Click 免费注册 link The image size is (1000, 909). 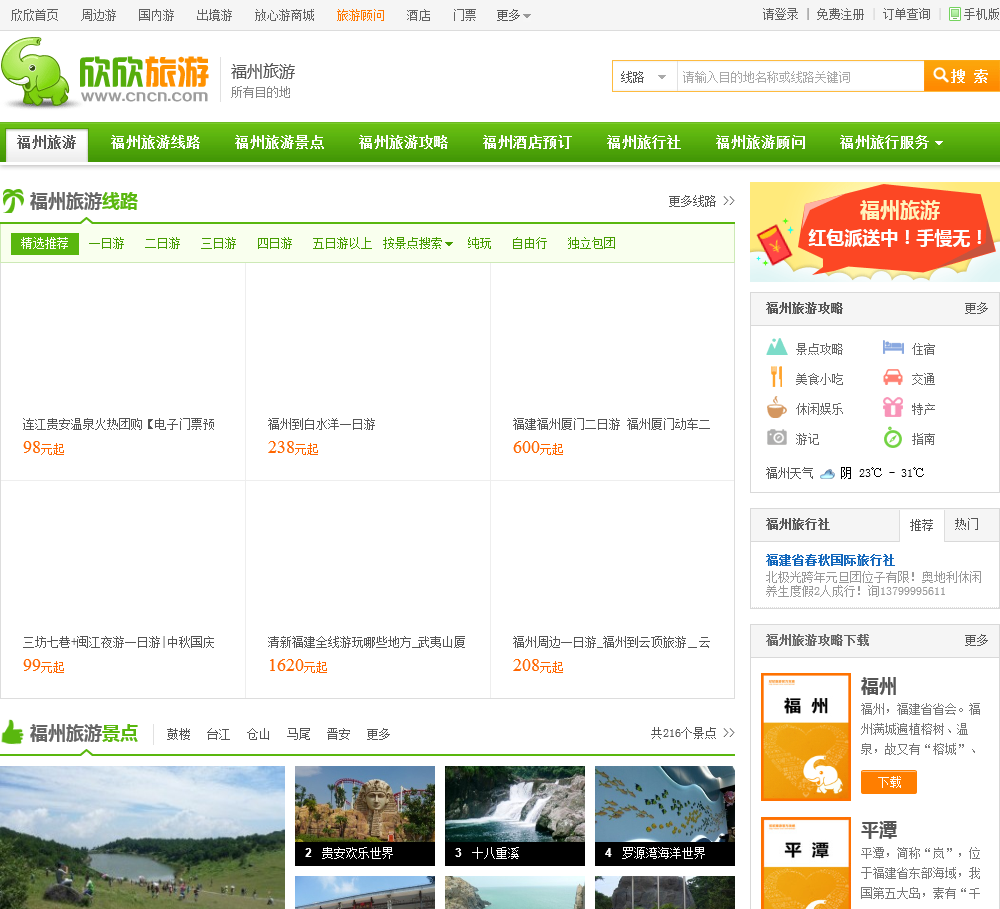841,14
